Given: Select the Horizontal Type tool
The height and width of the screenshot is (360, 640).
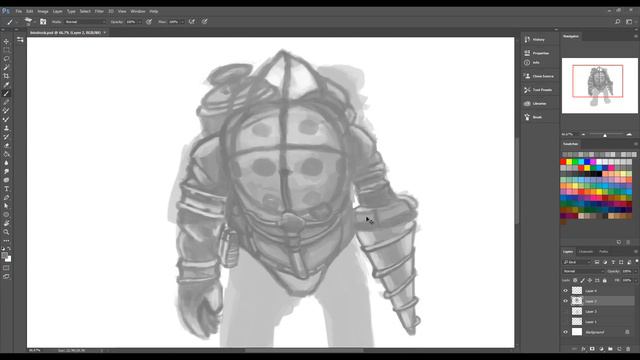Looking at the screenshot, I should point(6,189).
